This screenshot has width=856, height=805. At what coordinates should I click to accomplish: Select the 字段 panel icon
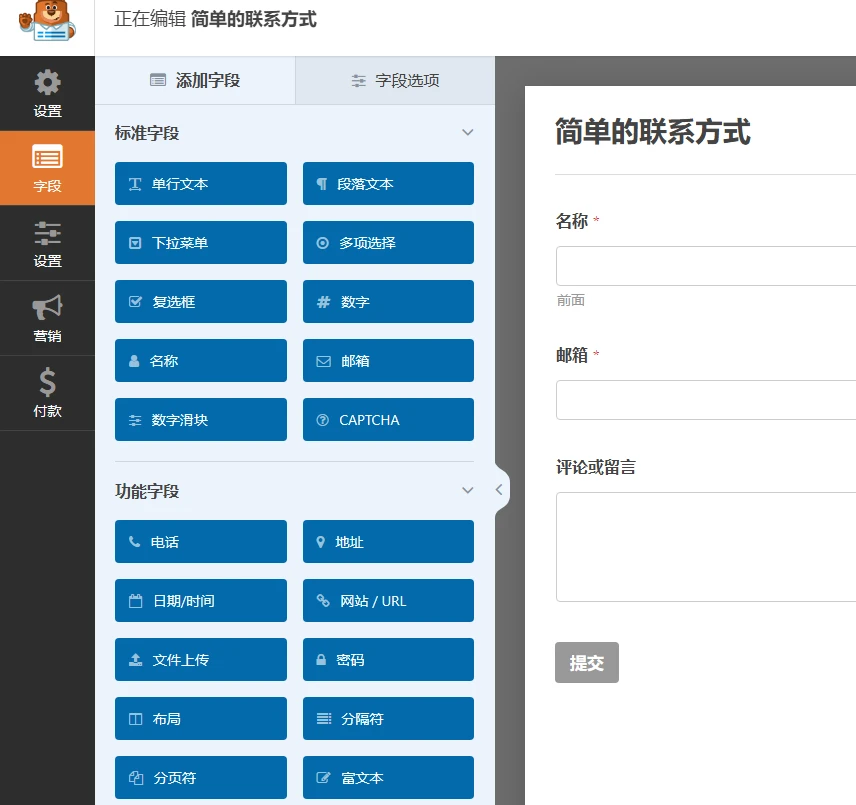[x=47, y=168]
